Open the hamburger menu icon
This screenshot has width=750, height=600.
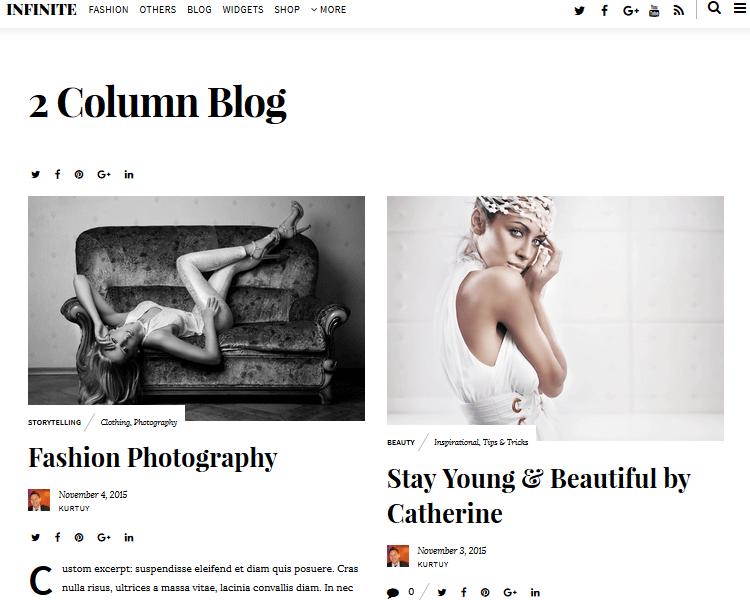(x=740, y=8)
